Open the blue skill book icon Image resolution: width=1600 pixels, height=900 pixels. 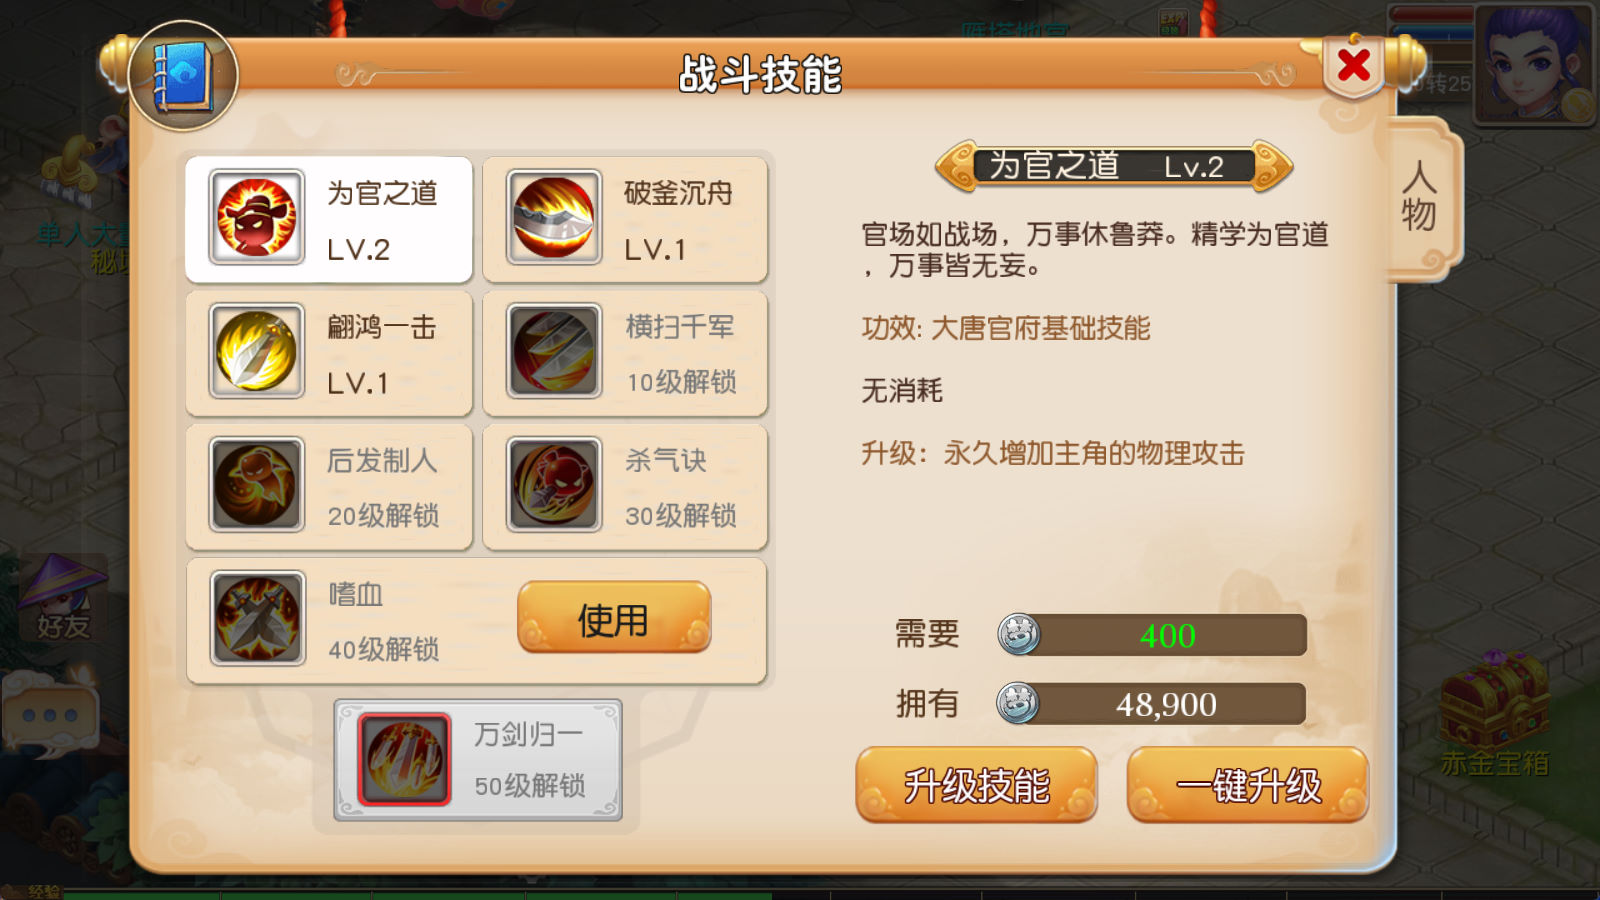(x=183, y=77)
